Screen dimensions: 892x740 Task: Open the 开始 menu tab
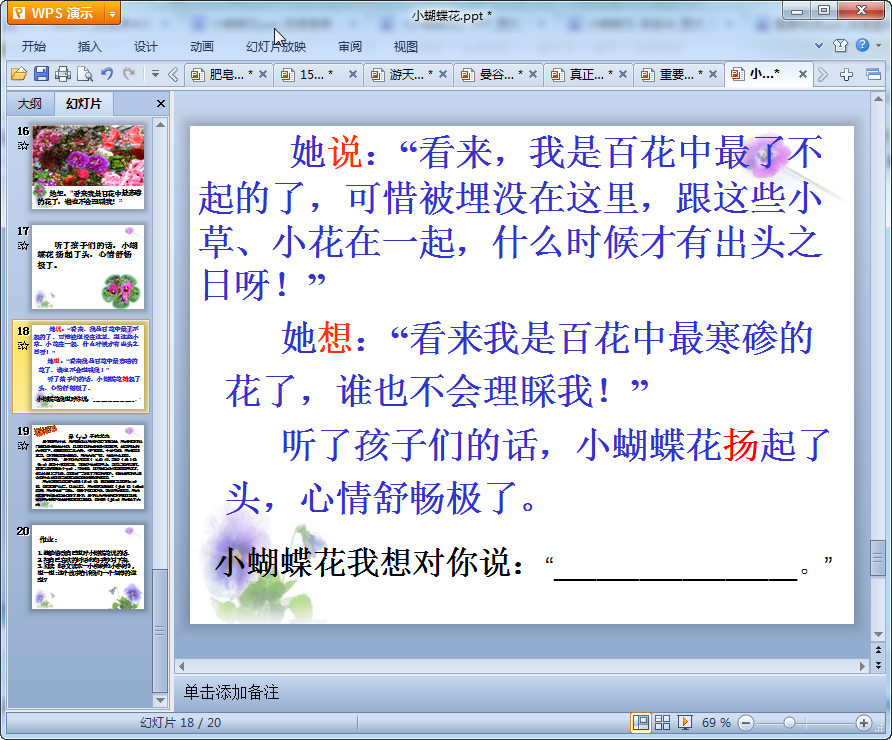point(34,46)
